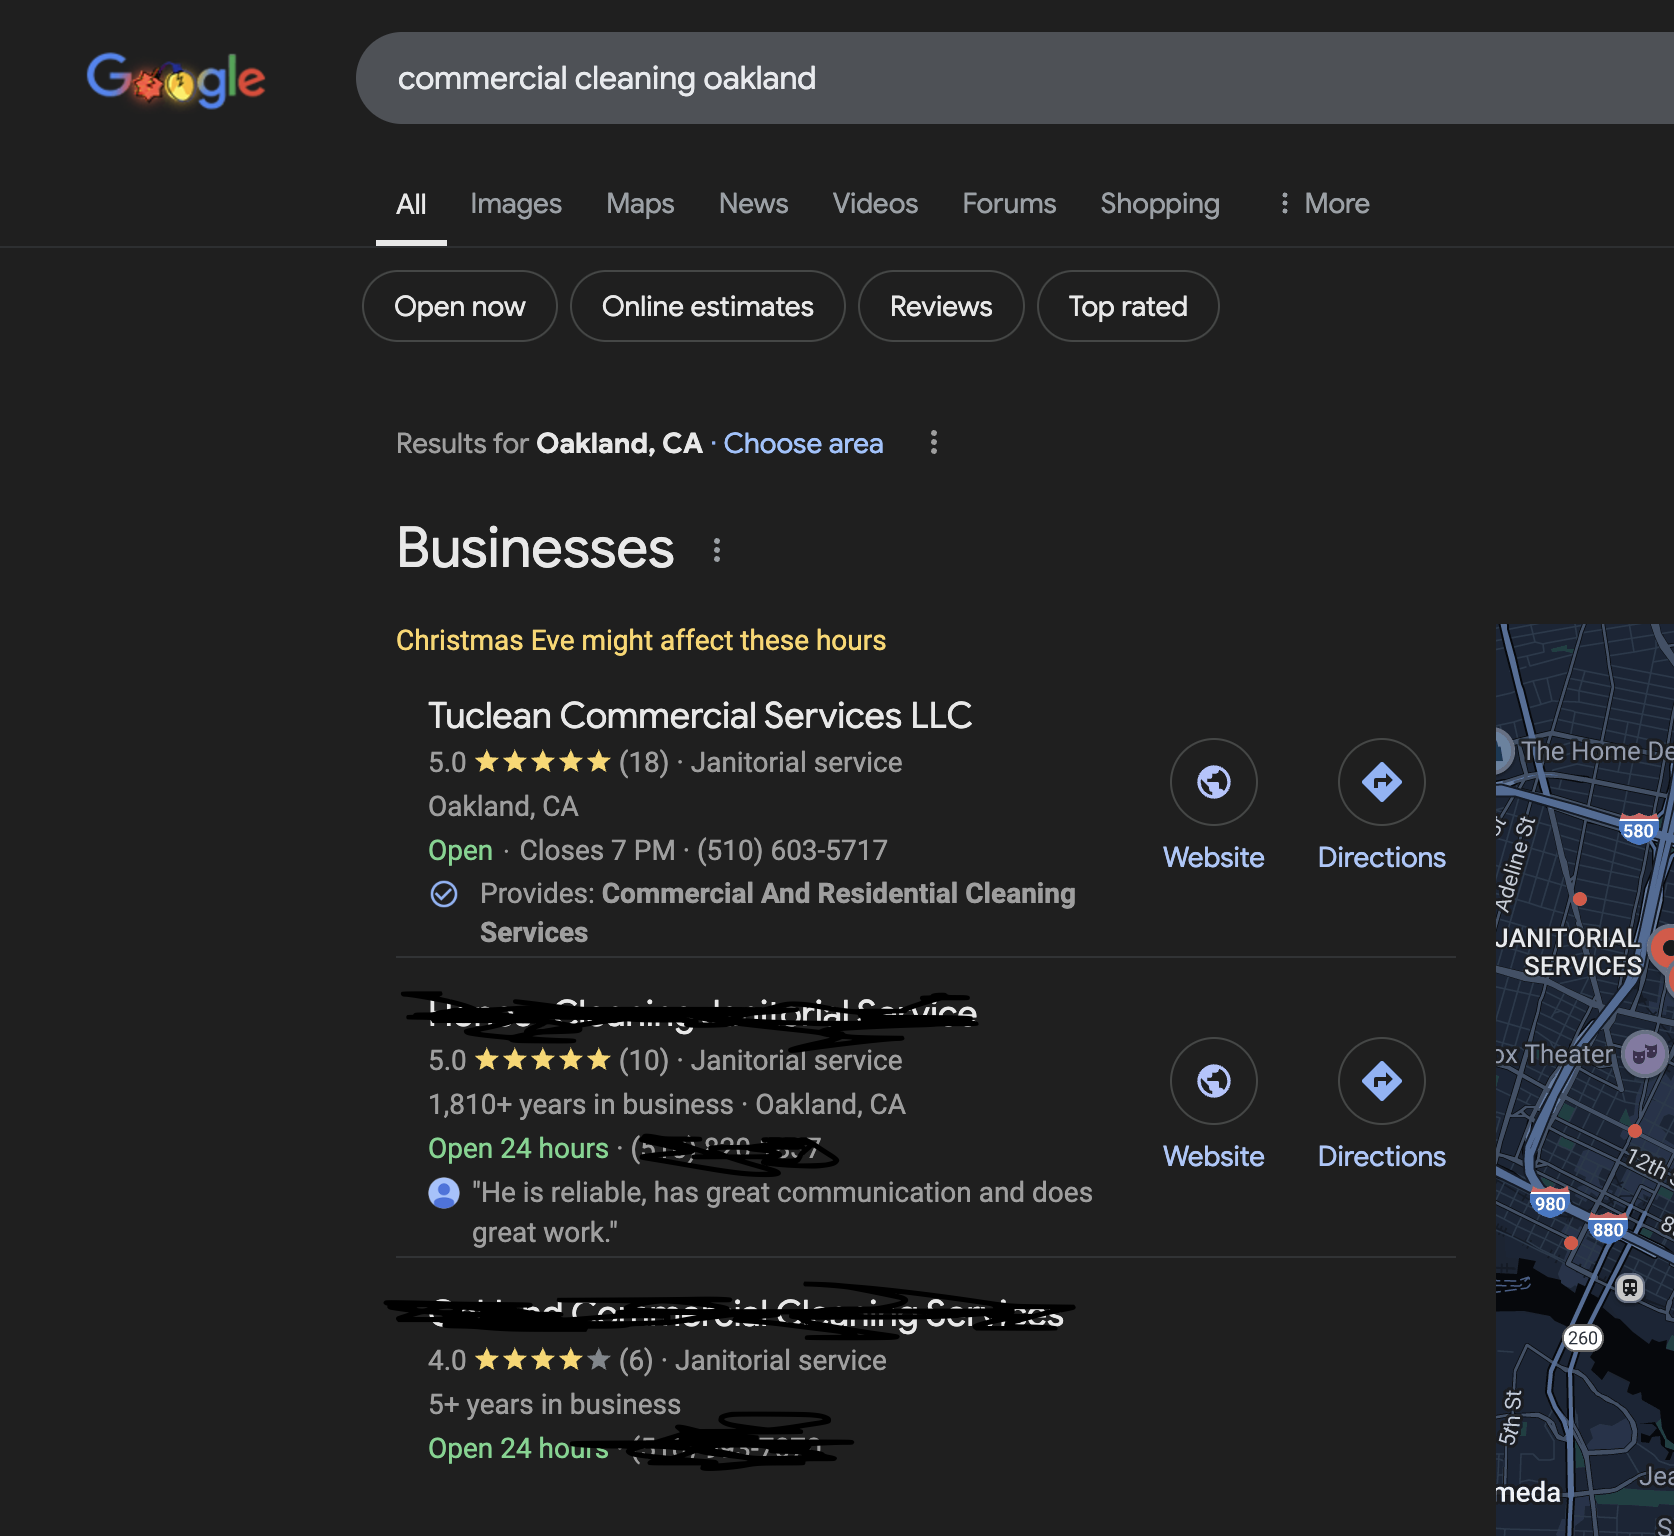
Task: Toggle the Online estimates filter chip
Action: point(708,306)
